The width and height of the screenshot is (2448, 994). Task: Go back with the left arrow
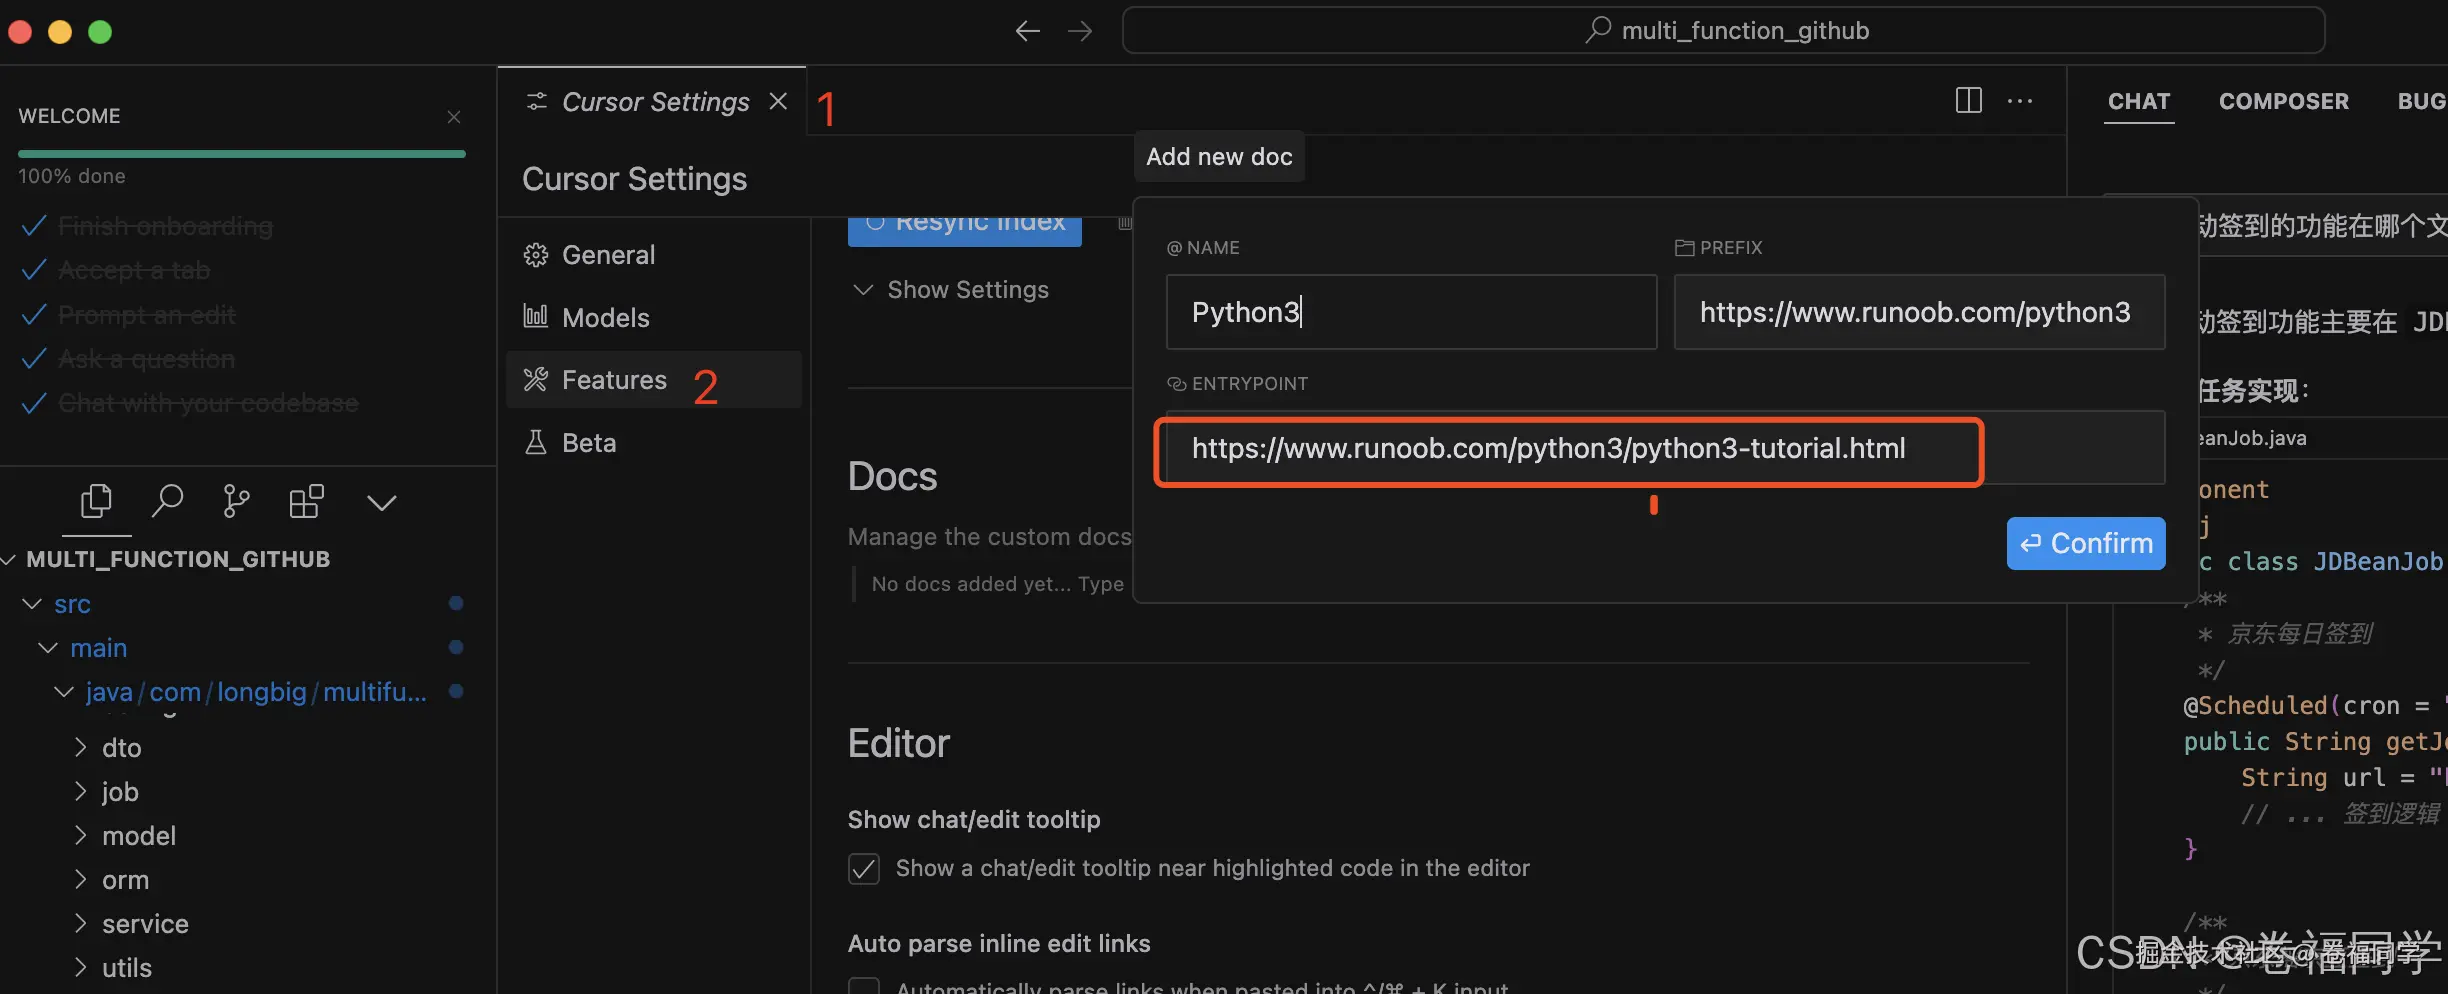pyautogui.click(x=1027, y=31)
